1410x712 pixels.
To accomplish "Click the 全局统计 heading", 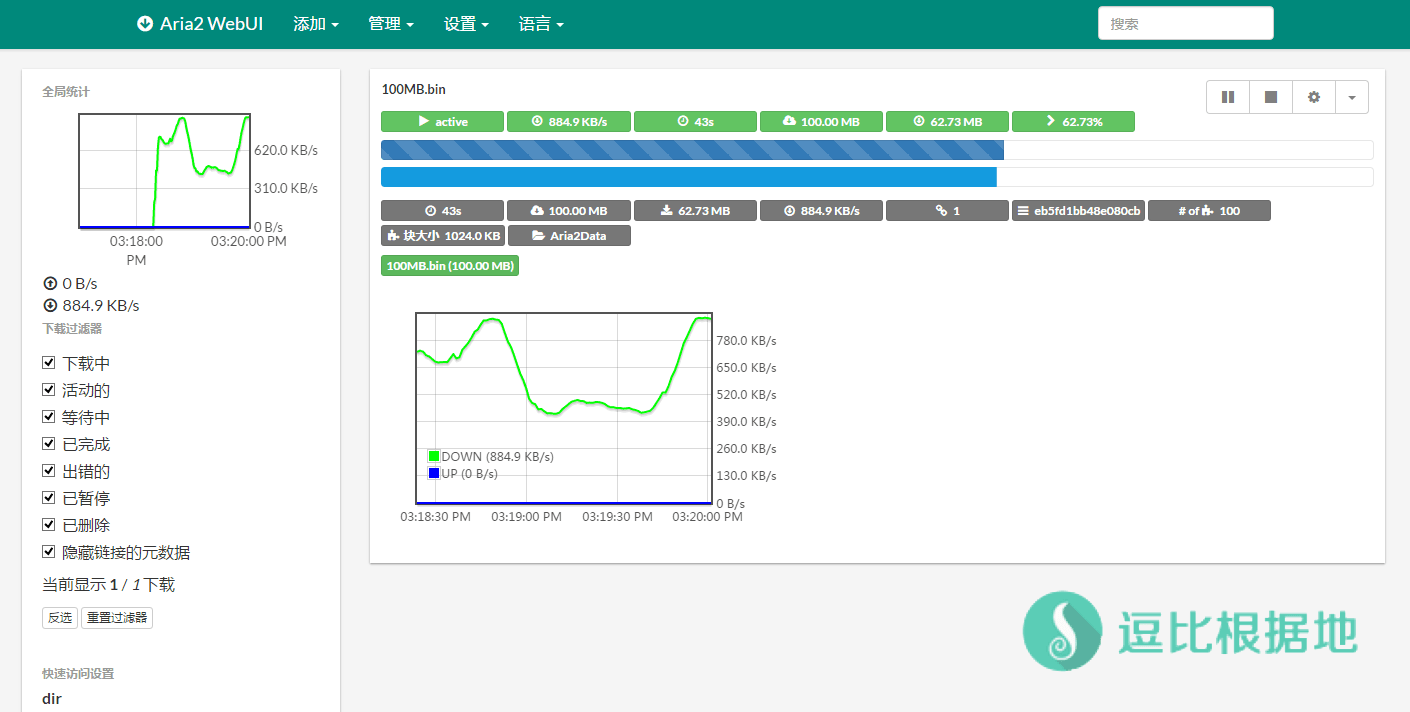I will (66, 92).
